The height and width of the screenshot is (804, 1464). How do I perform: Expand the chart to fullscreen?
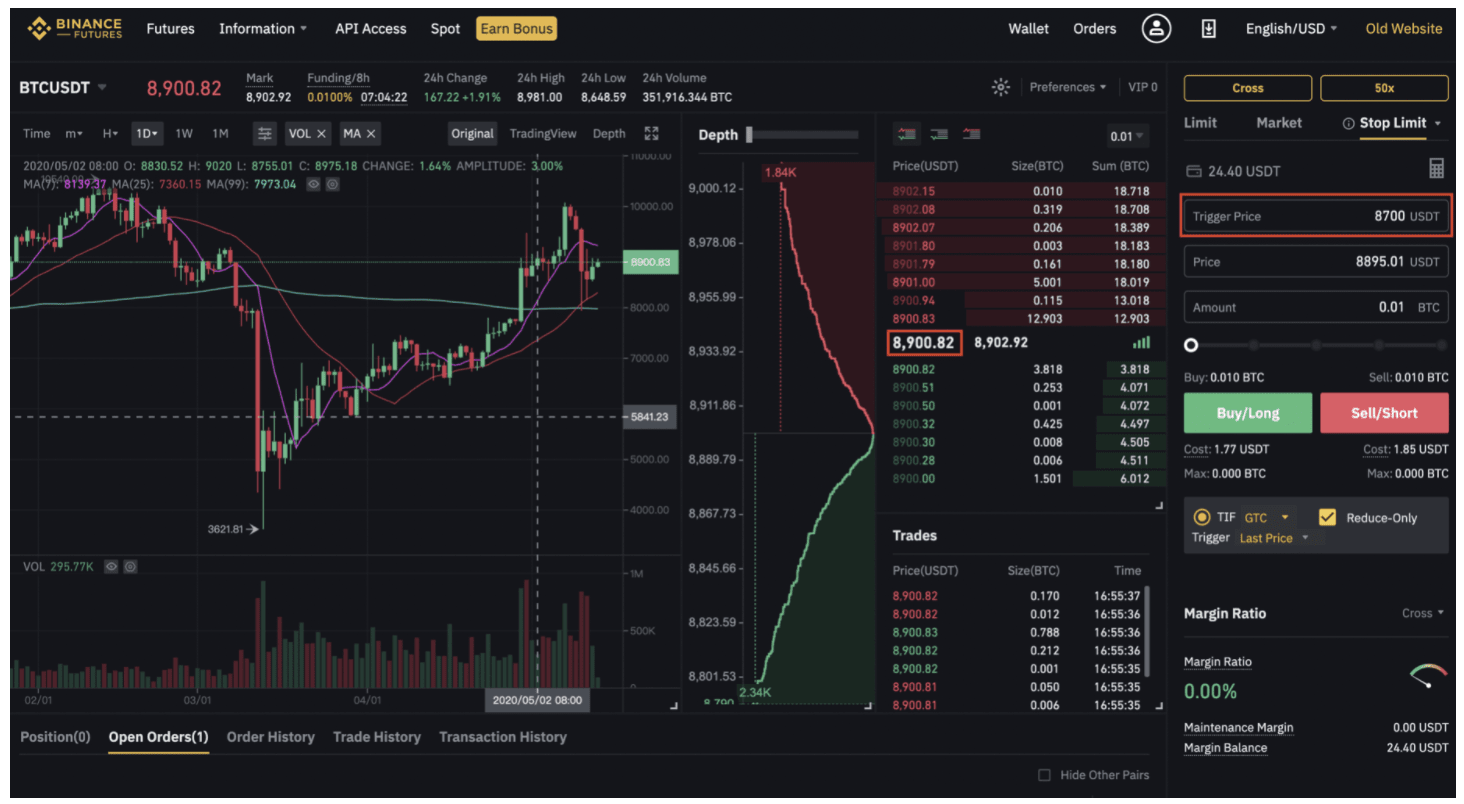pyautogui.click(x=652, y=133)
